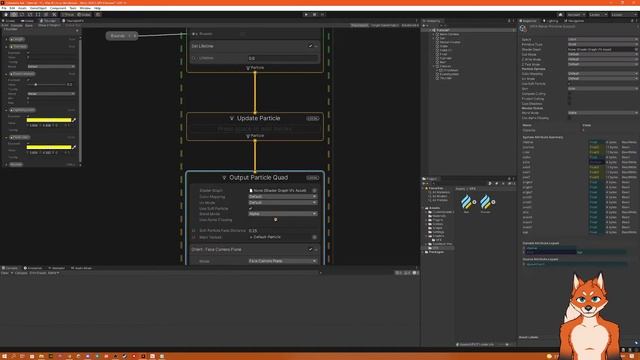Pick color with first yellow swatch eyedropper
The height and width of the screenshot is (360, 640).
click(x=74, y=120)
